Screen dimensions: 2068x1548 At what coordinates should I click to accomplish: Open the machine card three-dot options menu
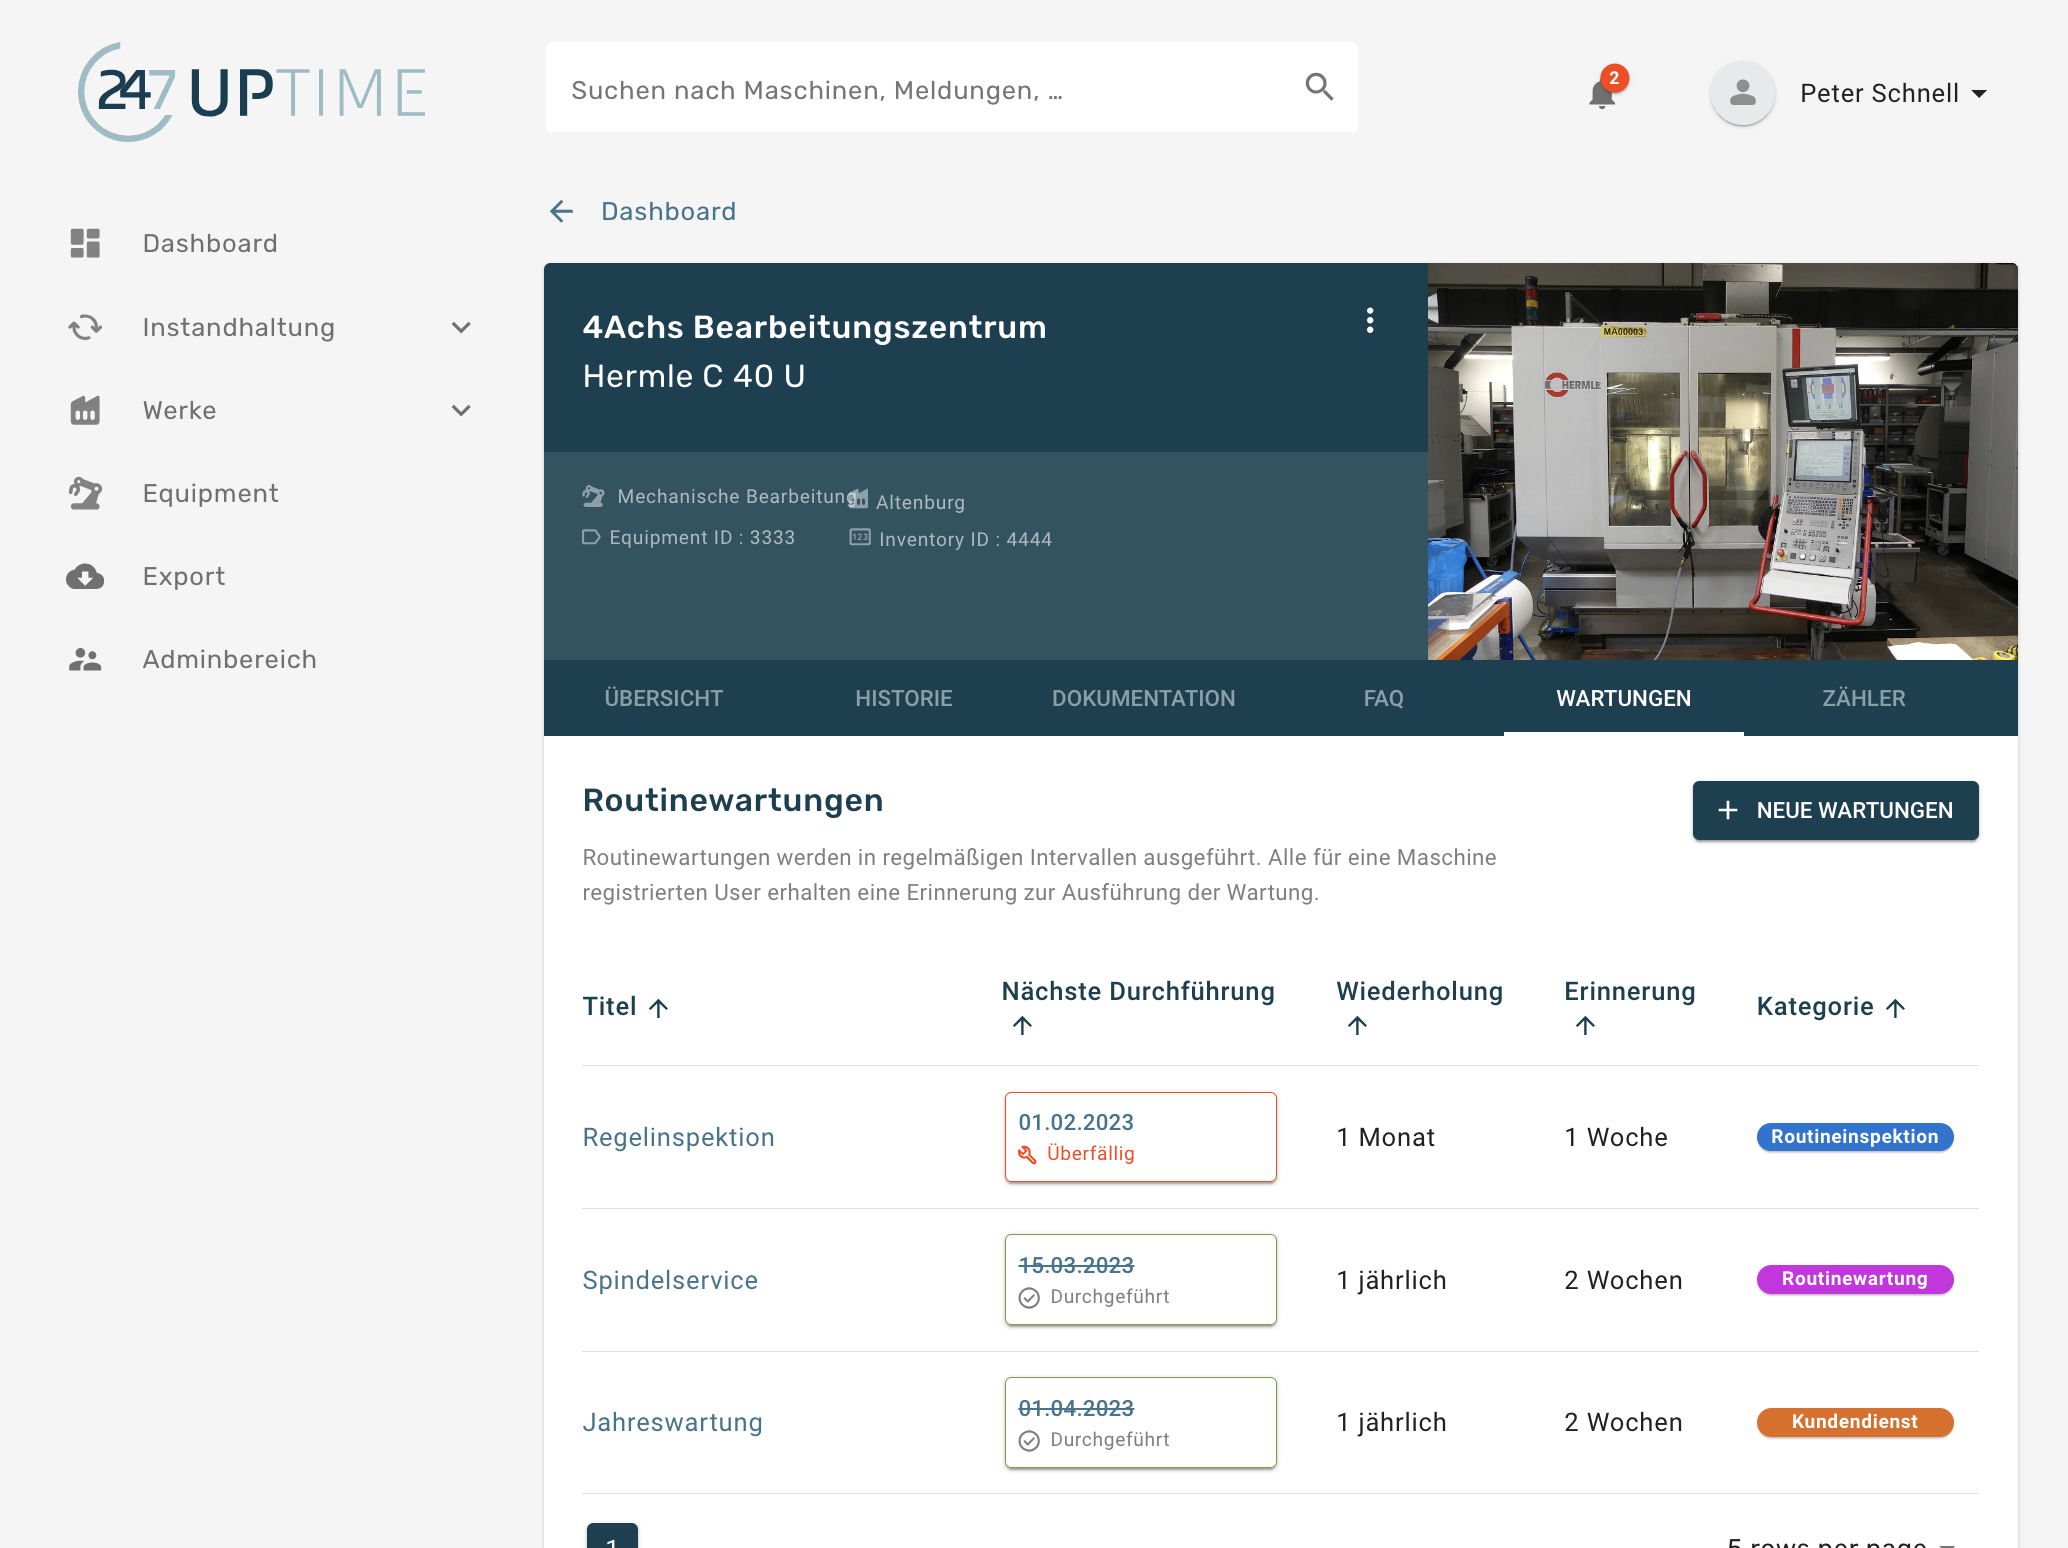click(x=1370, y=321)
